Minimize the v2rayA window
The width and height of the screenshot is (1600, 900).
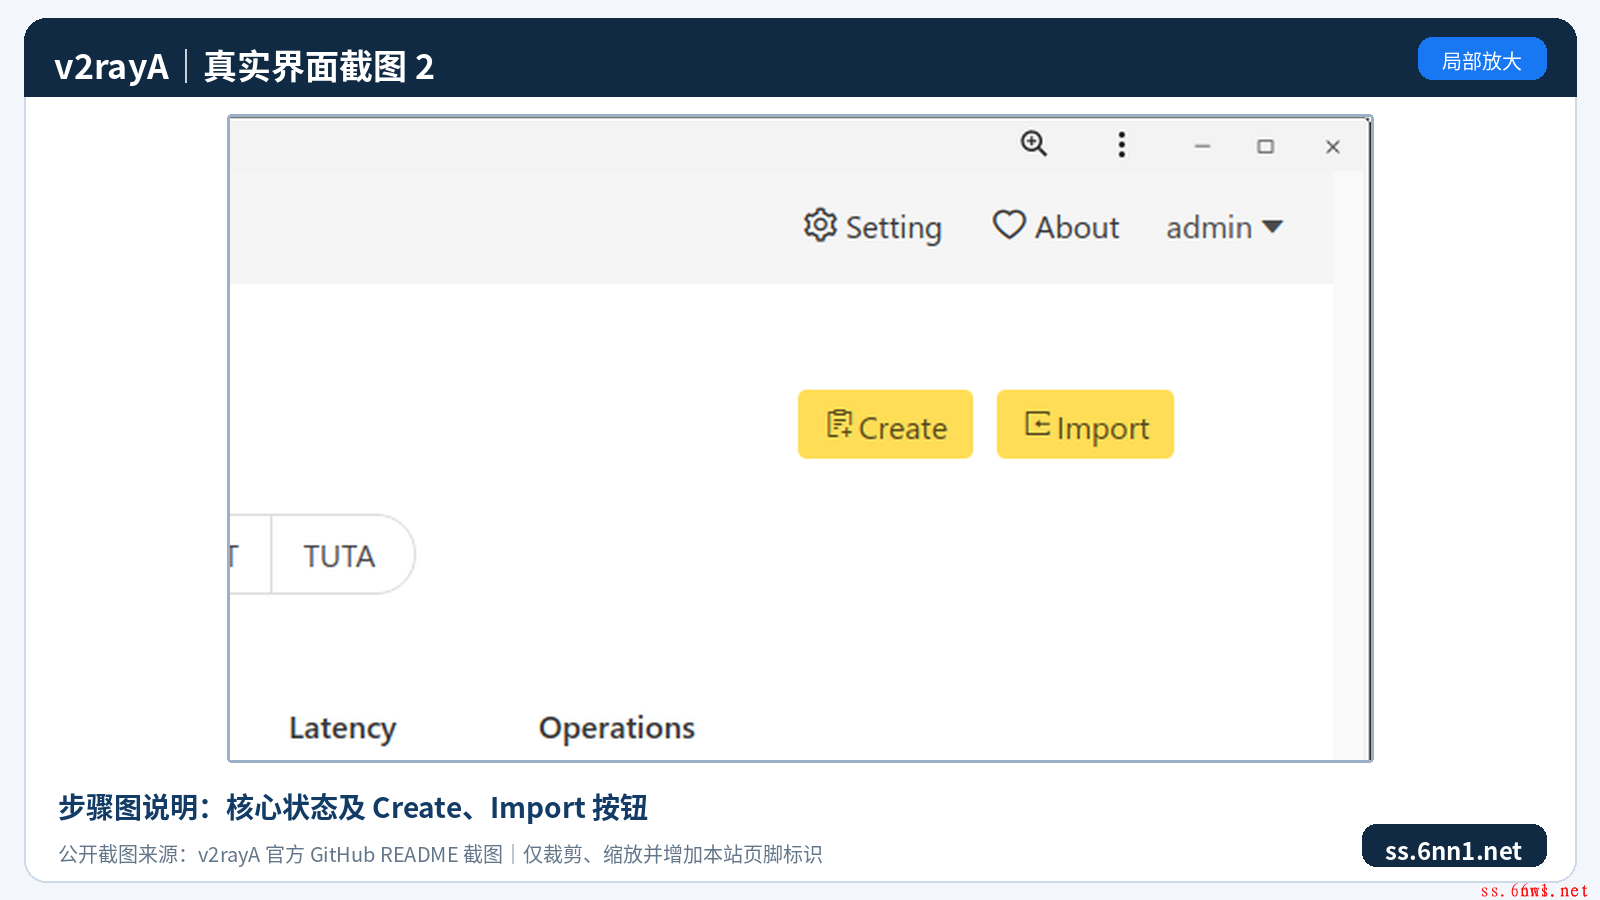pos(1202,146)
